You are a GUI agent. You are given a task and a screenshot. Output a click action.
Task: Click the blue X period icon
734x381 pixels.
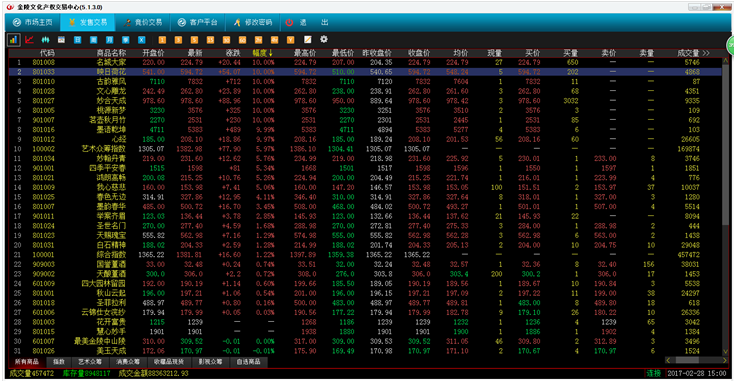[142, 40]
